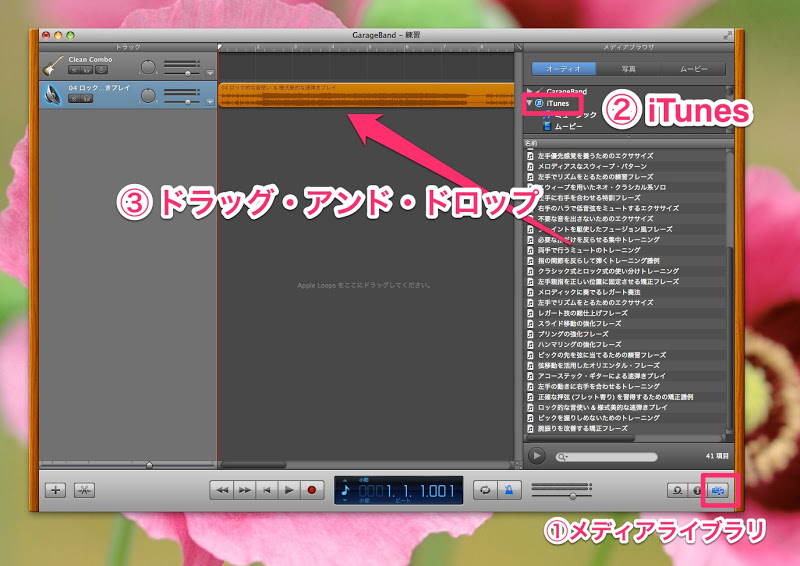The image size is (800, 566).
Task: Select the iTunes library source
Action: pos(558,103)
